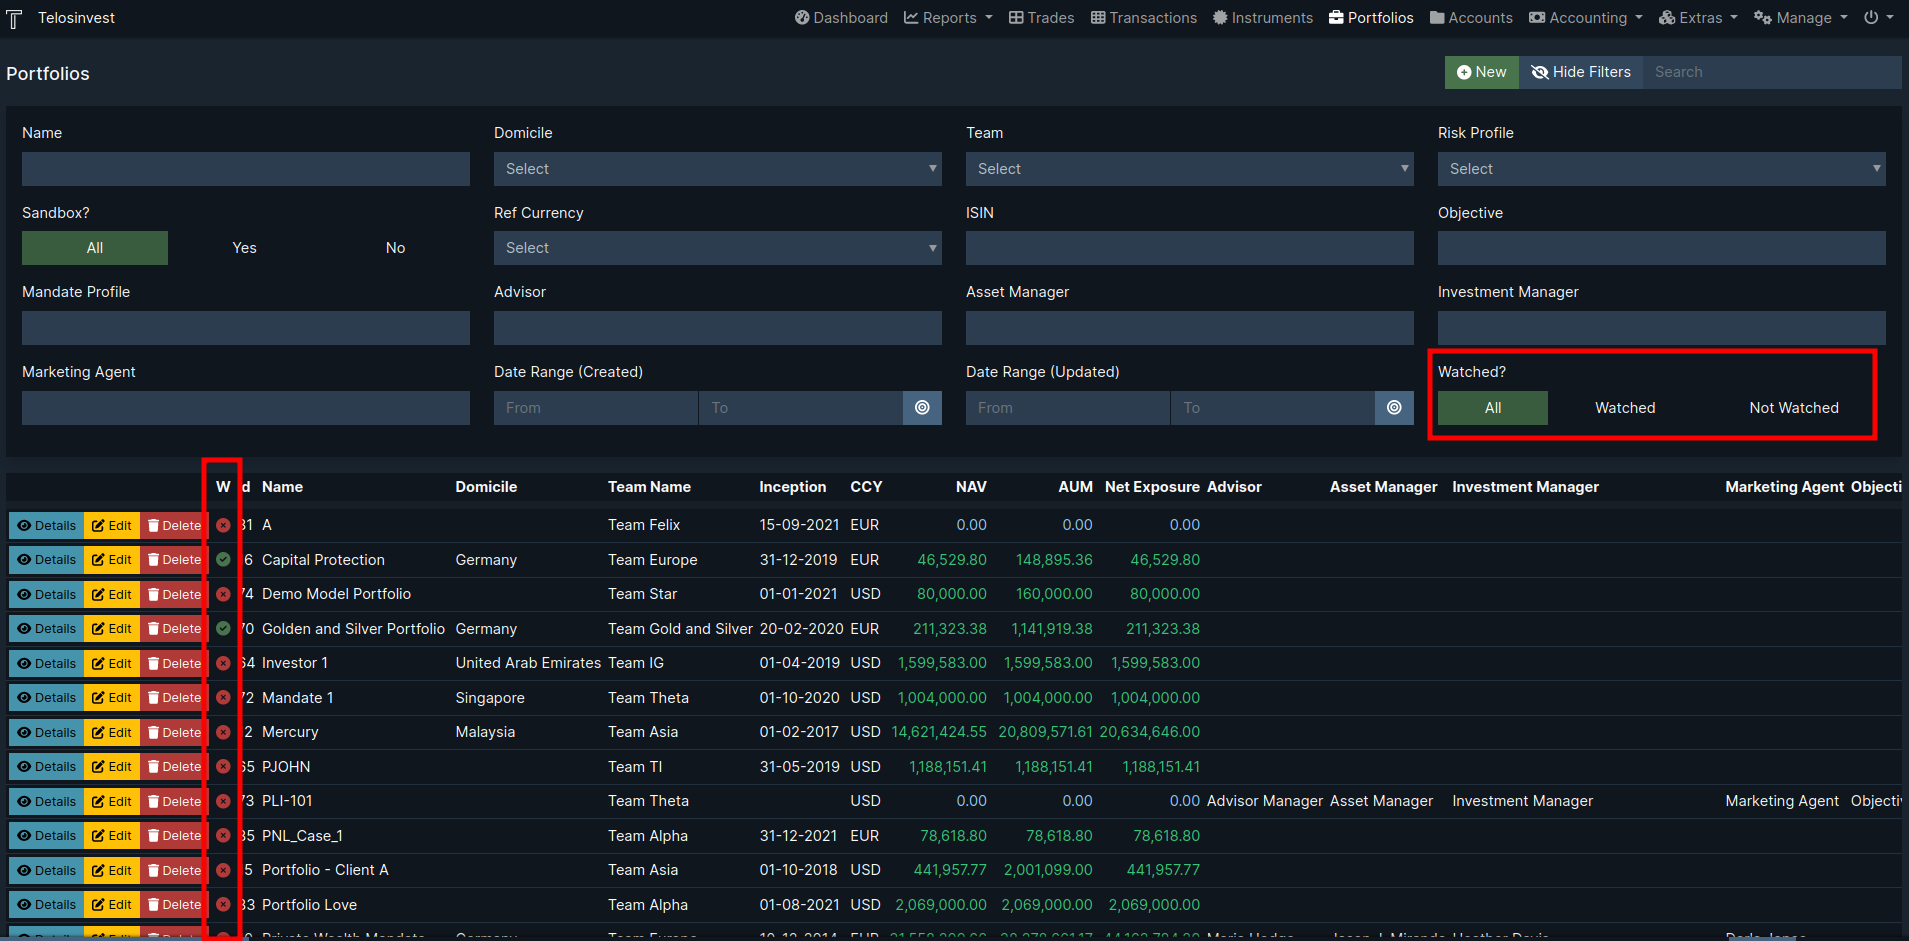Click green watched icon for Golden and Silver Portfolio

[x=223, y=629]
